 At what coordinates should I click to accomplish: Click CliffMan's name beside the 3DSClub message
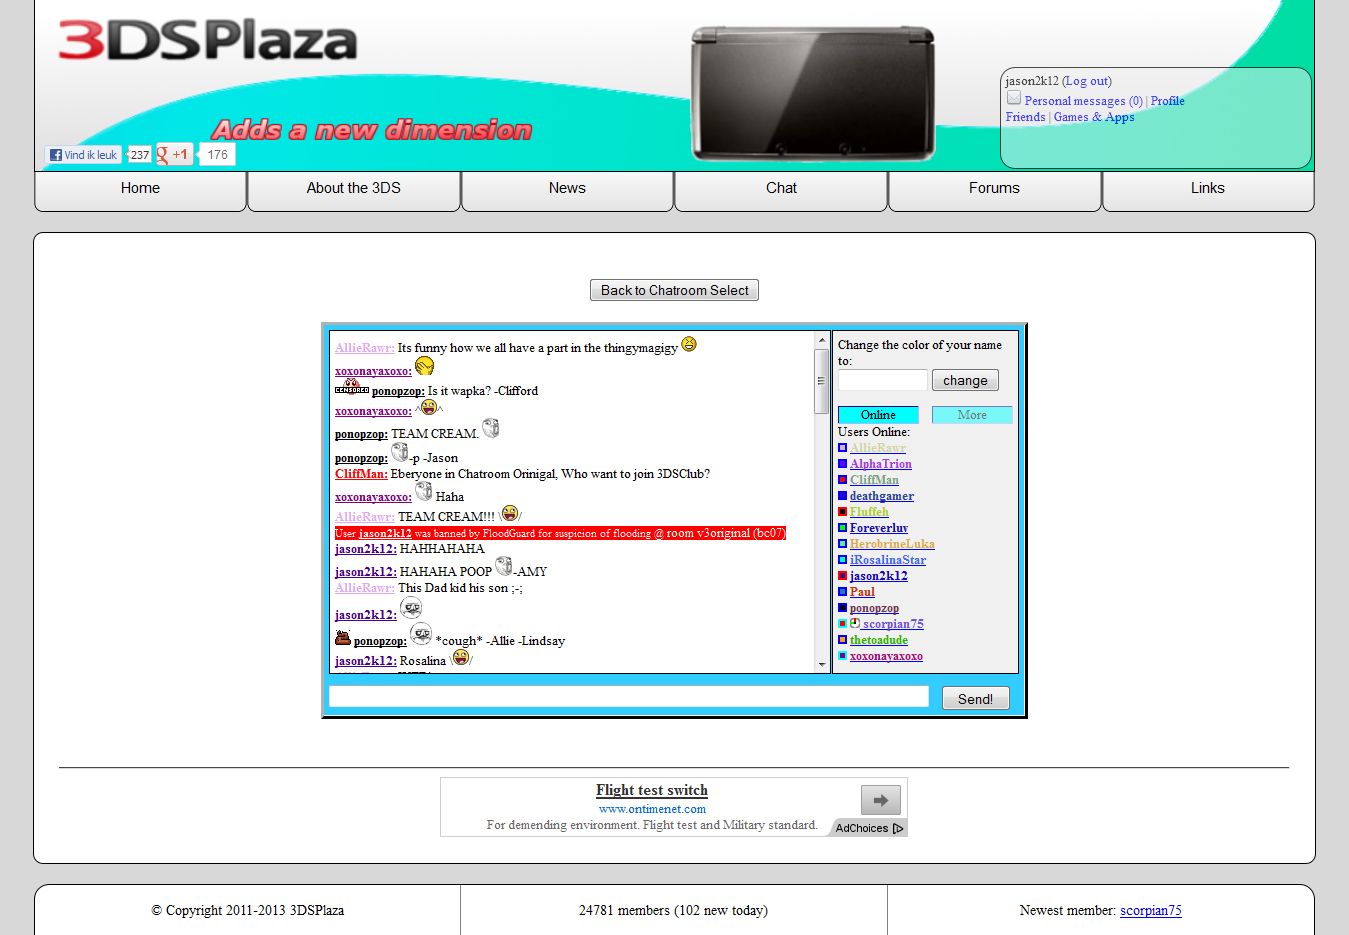[x=361, y=474]
